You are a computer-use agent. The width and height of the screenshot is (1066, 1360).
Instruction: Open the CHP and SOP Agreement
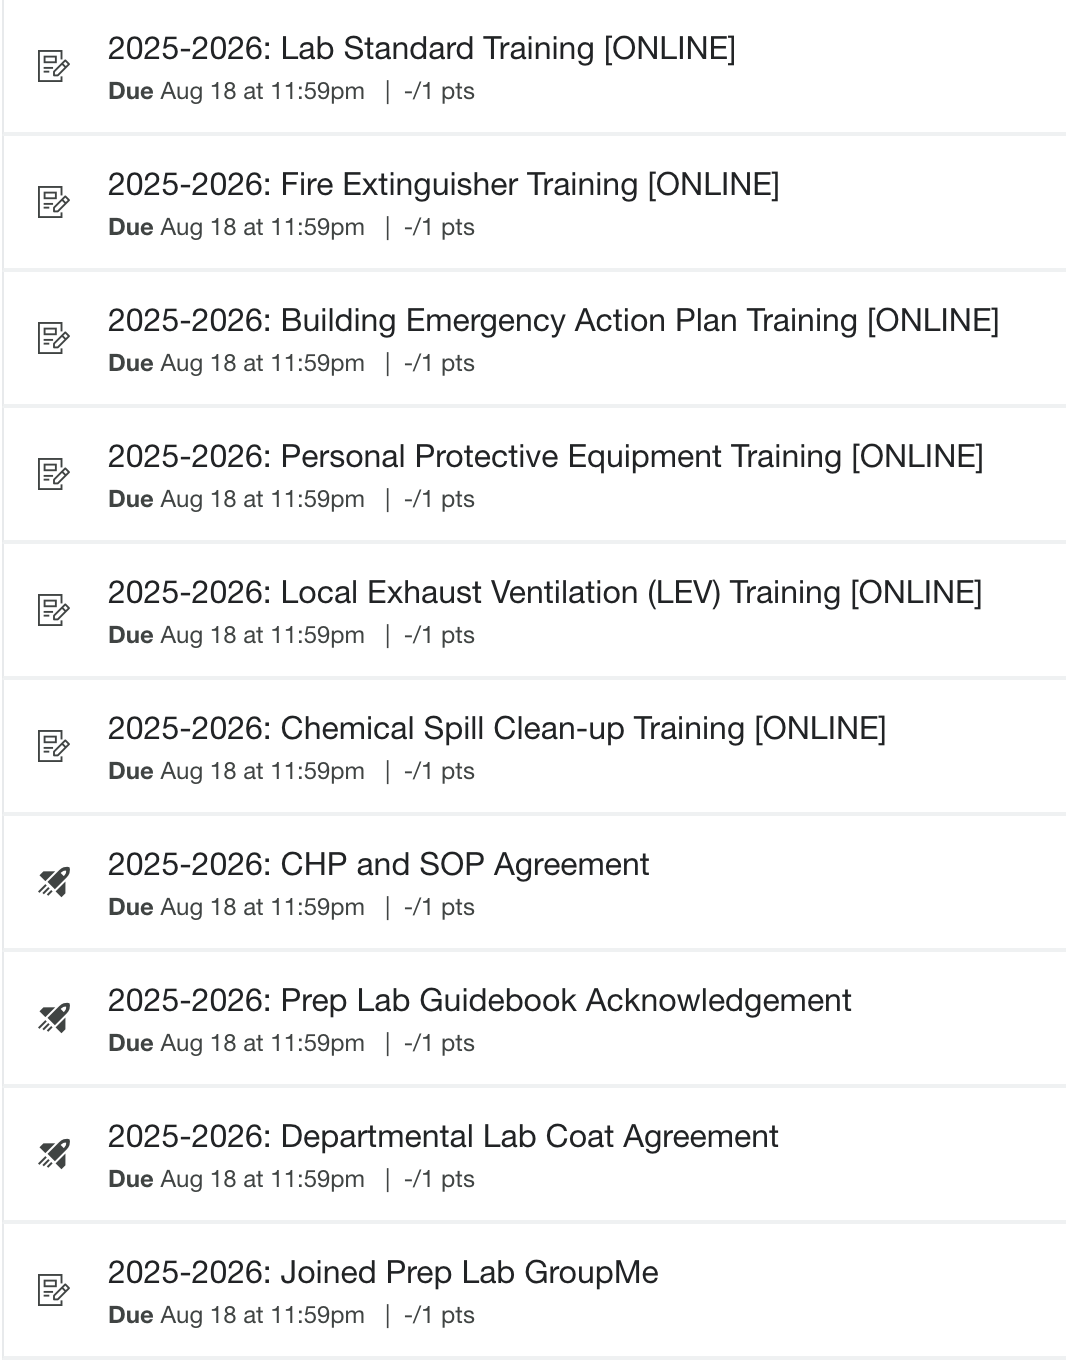coord(378,864)
